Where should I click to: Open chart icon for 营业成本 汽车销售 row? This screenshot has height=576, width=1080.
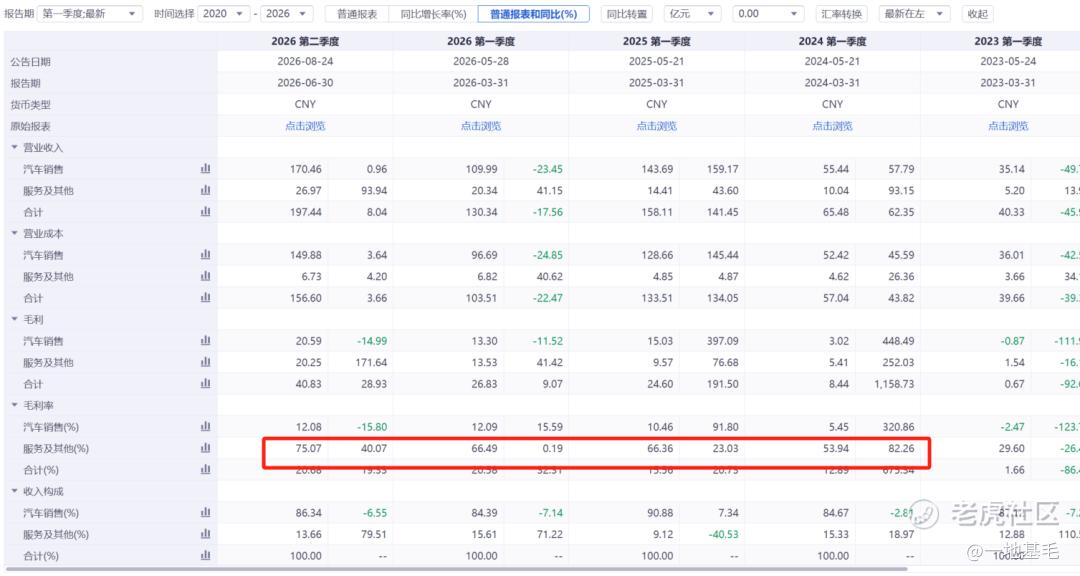[x=205, y=255]
